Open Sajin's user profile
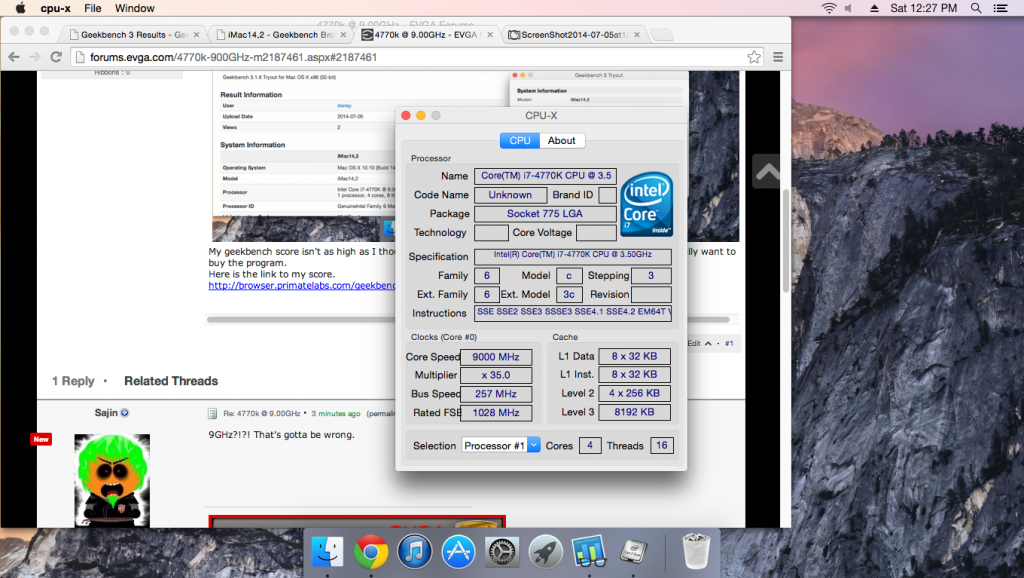 pyautogui.click(x=106, y=413)
